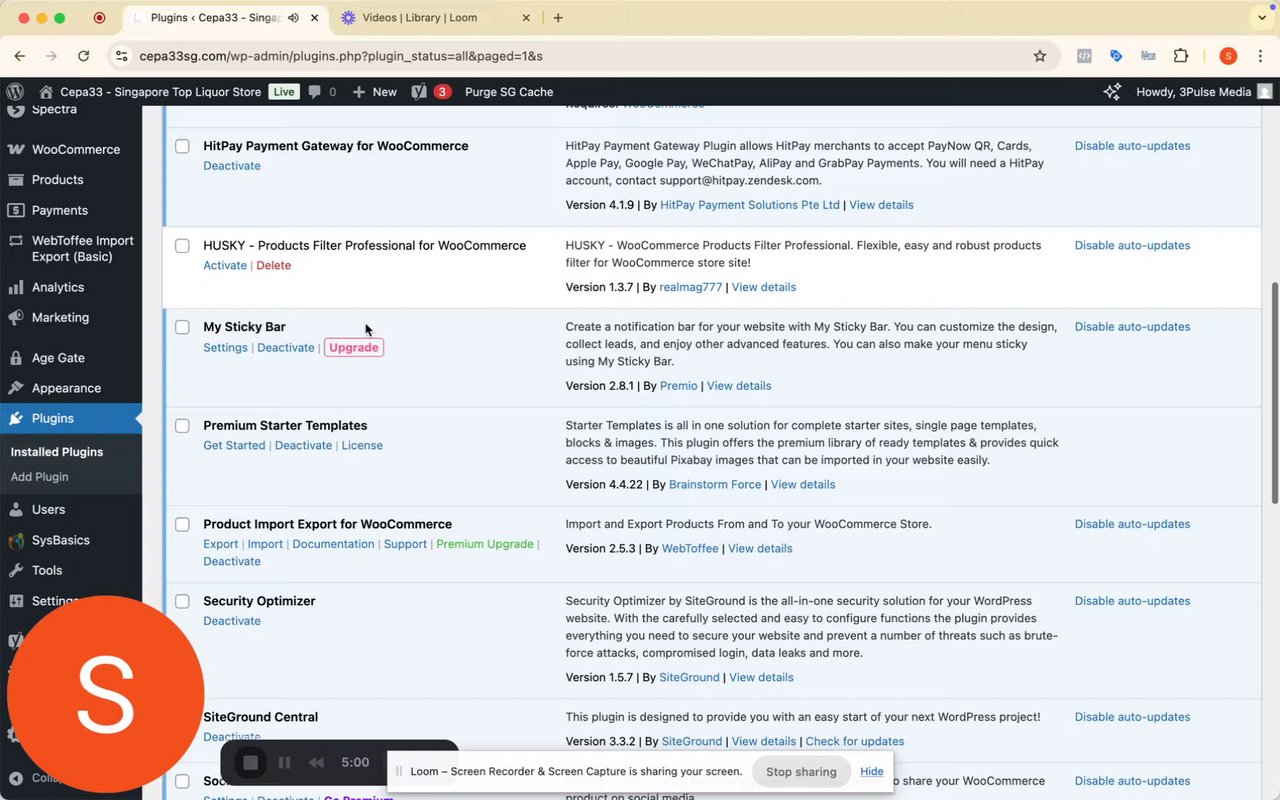
Task: Open the code brackets extension icon
Action: [1084, 56]
